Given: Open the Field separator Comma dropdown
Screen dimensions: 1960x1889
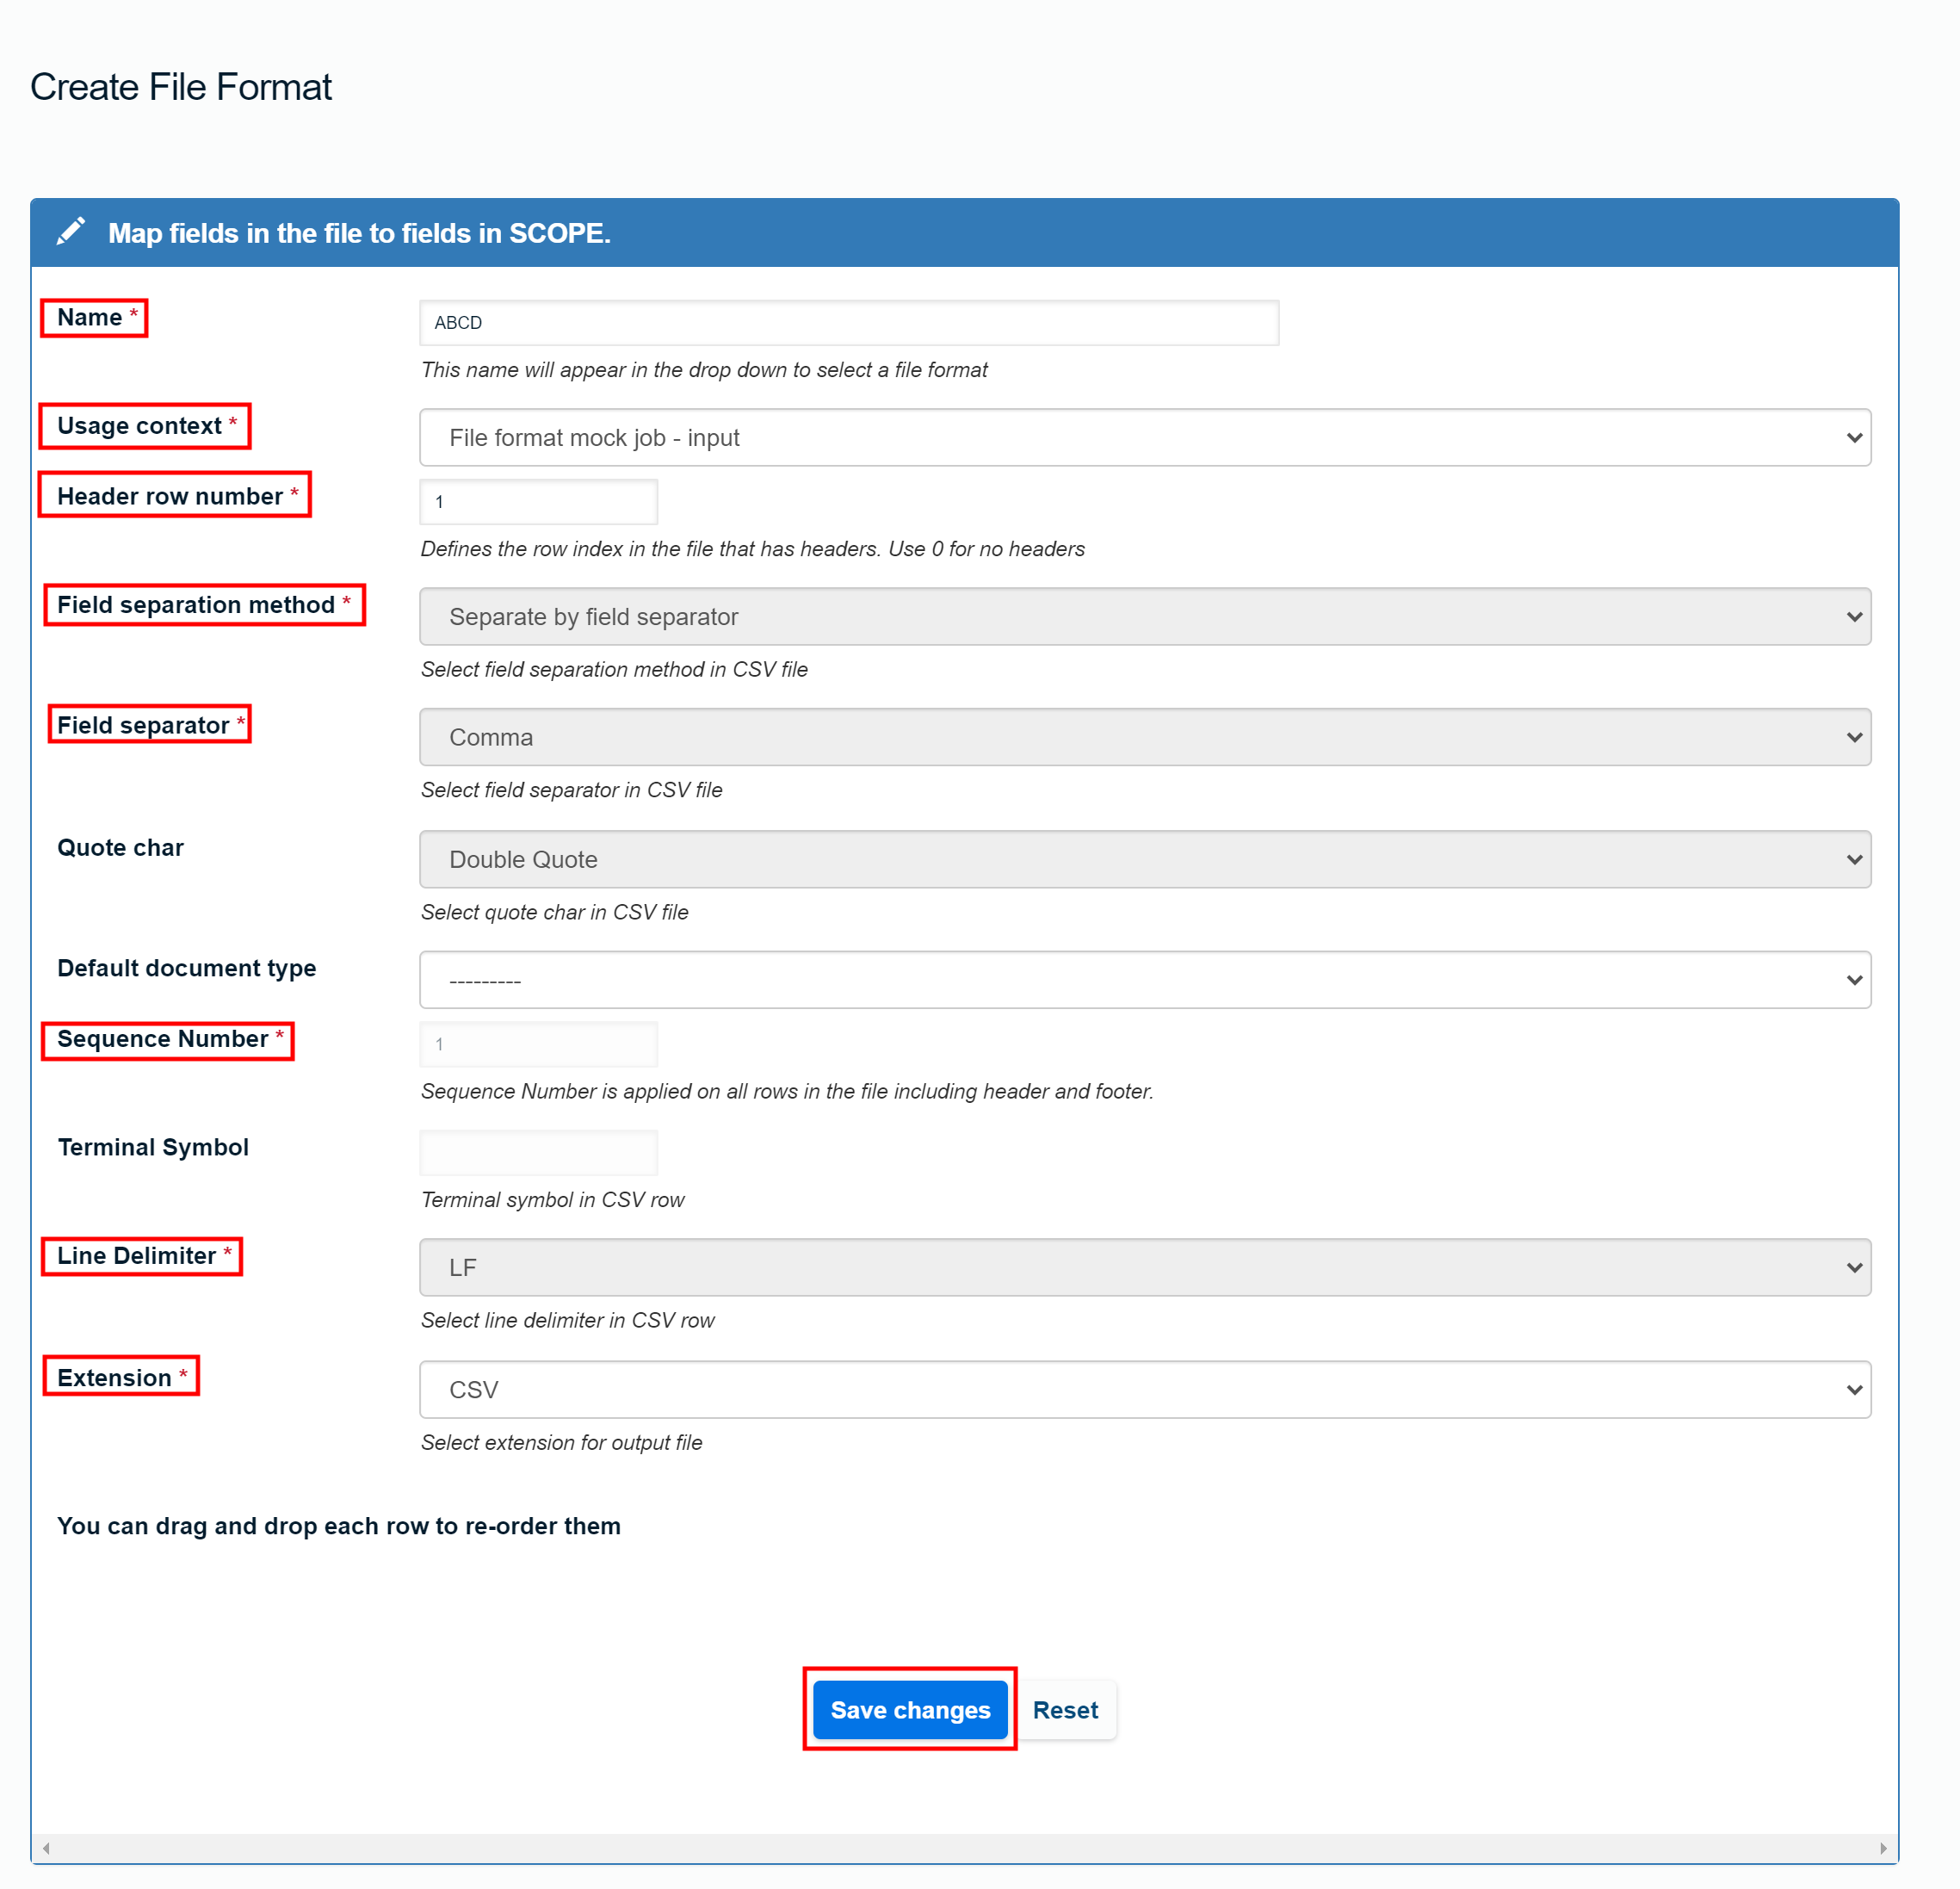Looking at the screenshot, I should [1145, 737].
